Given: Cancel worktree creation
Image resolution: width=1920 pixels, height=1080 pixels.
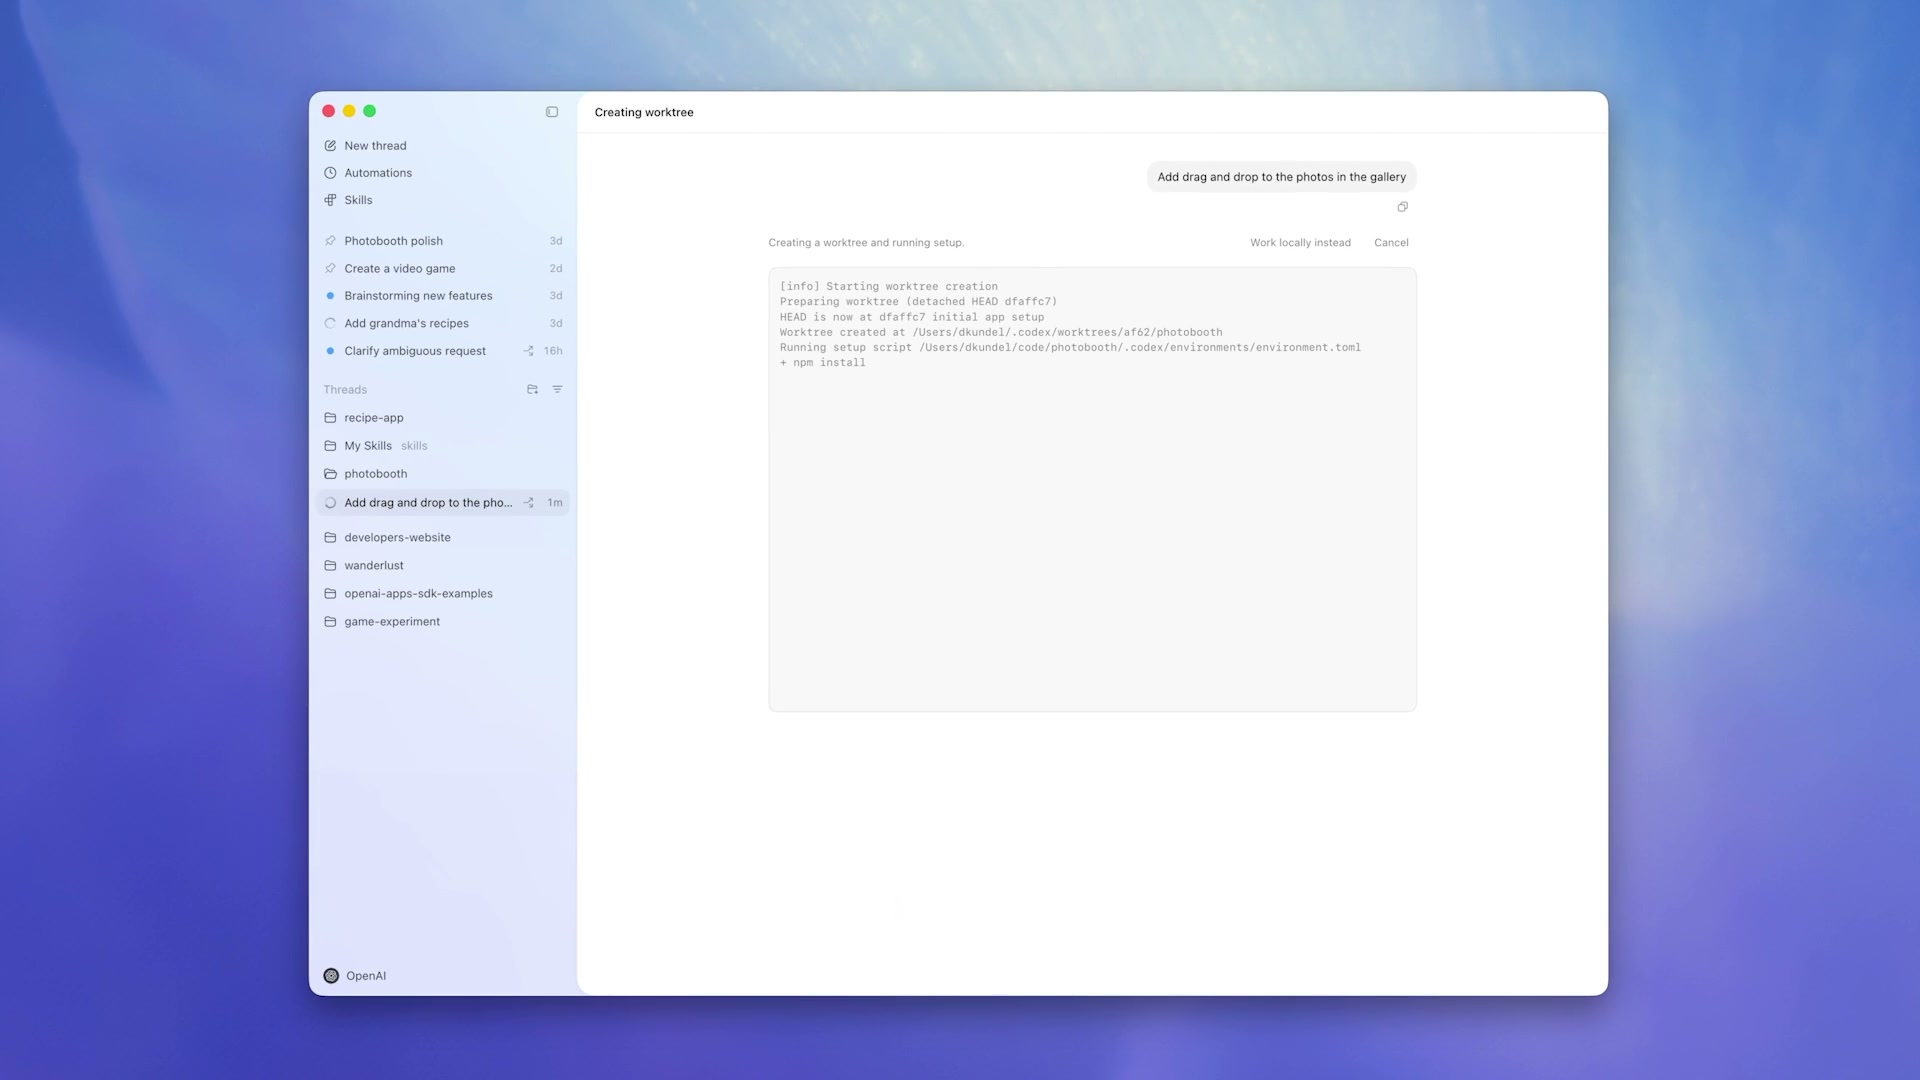Looking at the screenshot, I should pos(1391,243).
